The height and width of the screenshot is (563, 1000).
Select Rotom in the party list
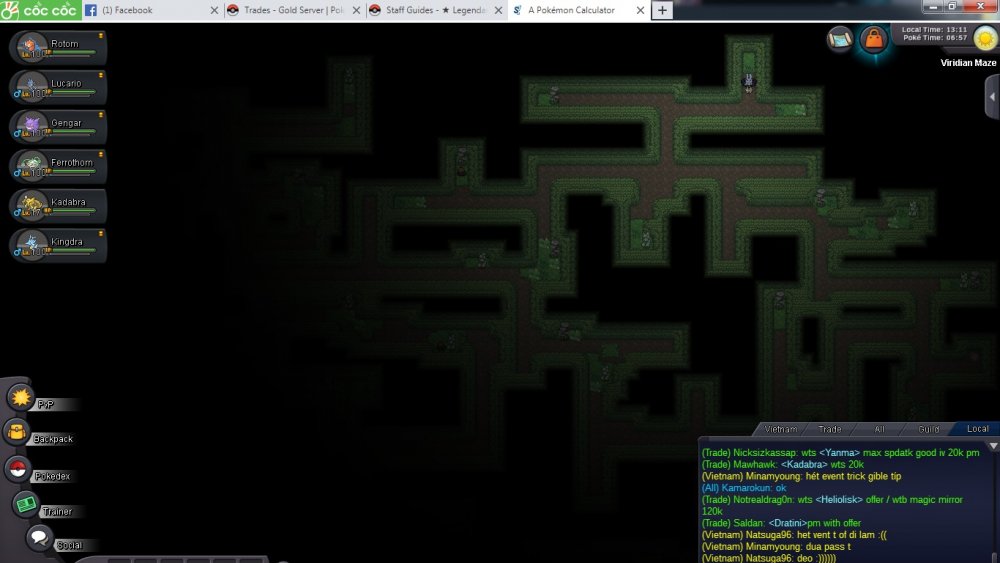58,47
